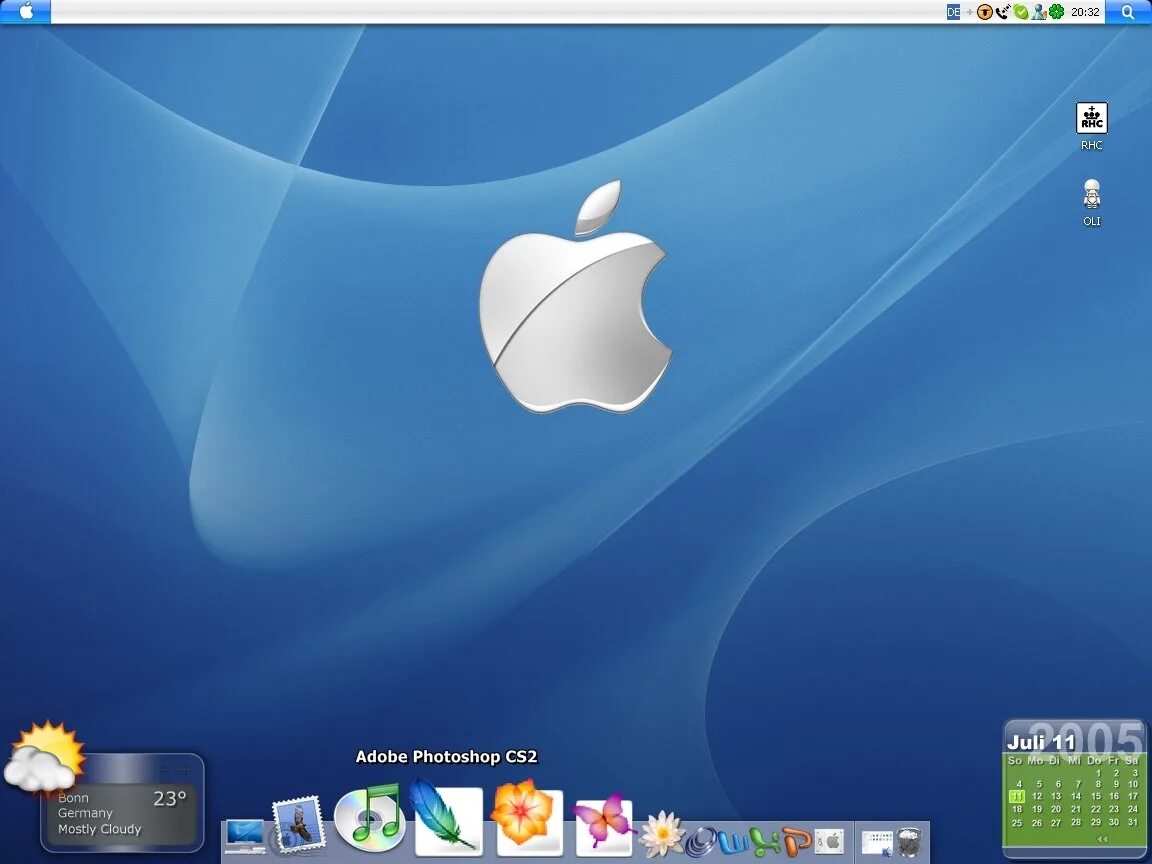Open the Spotlight search magnifier

[1128, 12]
